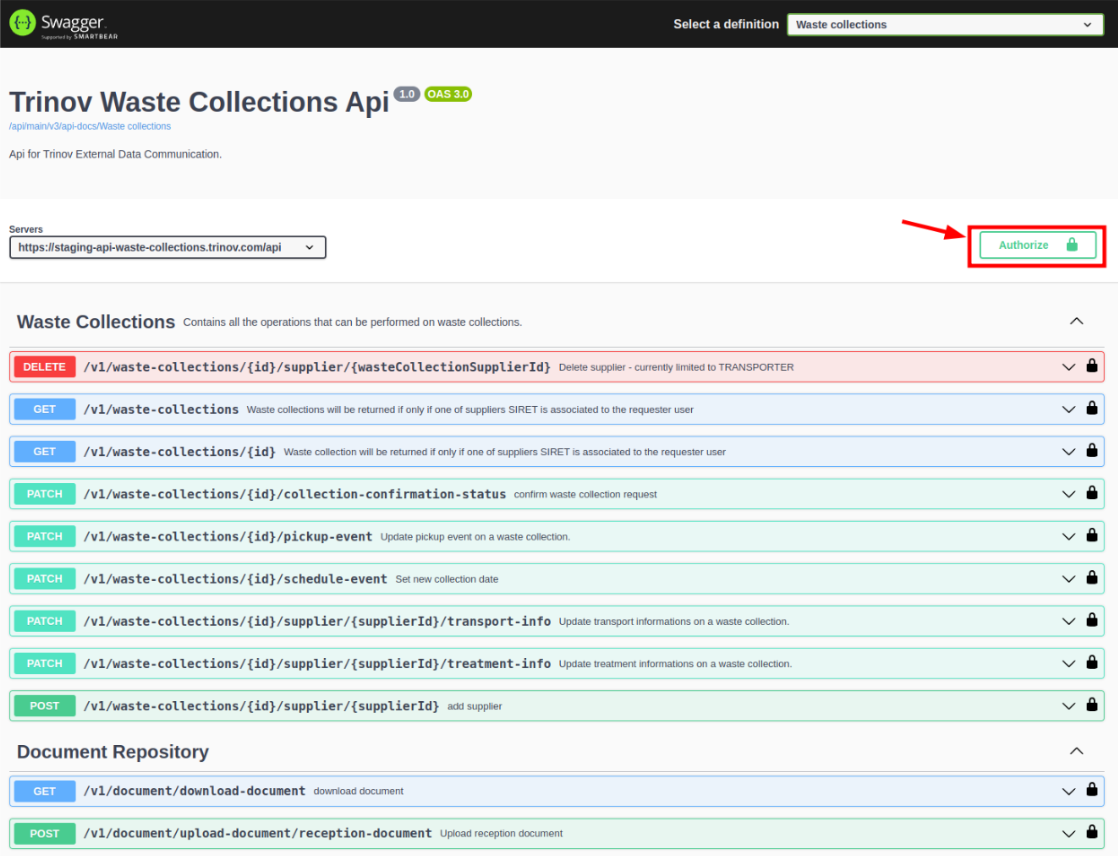Viewport: 1118px width, 856px height.
Task: Click lock icon on transport-info row
Action: (x=1092, y=620)
